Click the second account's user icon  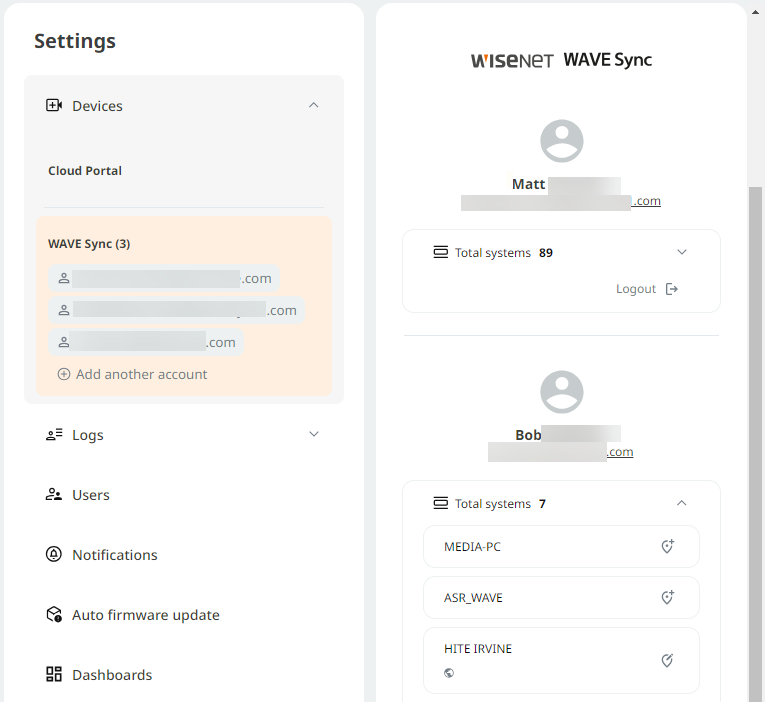click(64, 310)
